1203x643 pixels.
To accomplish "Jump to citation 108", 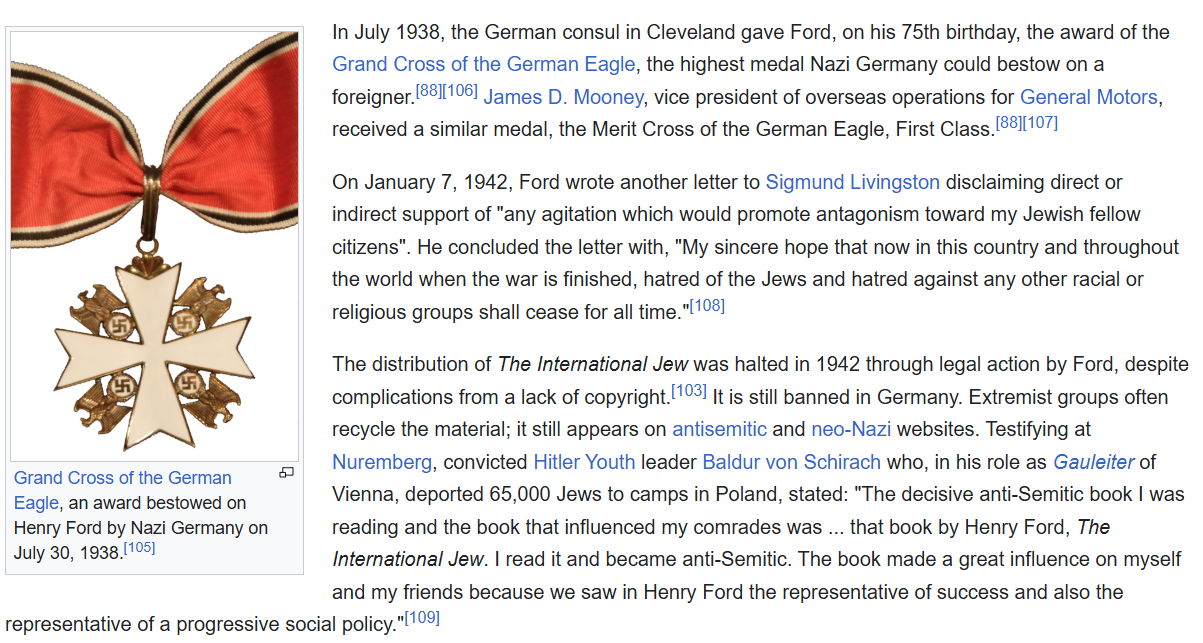I will point(707,305).
